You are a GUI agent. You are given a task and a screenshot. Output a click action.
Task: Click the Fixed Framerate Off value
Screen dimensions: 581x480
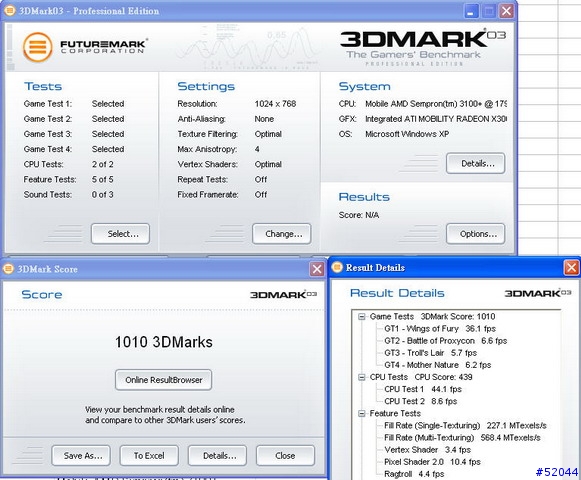coord(260,195)
